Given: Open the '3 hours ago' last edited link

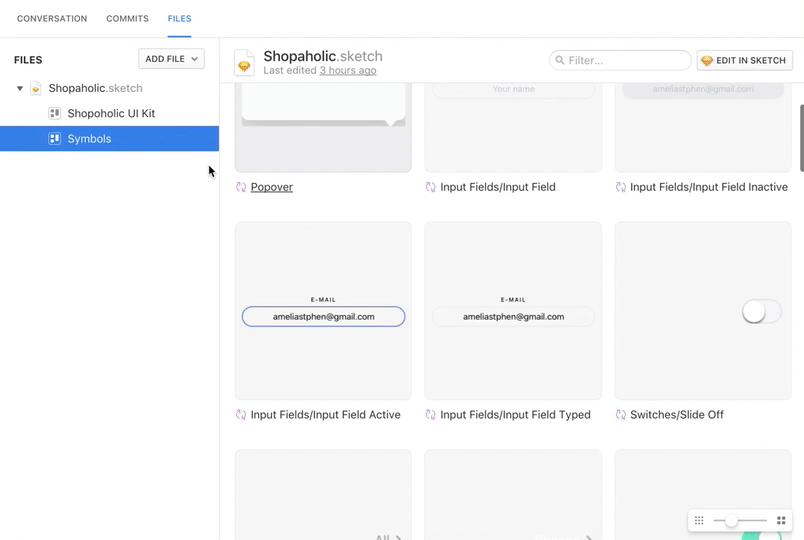Looking at the screenshot, I should point(348,70).
